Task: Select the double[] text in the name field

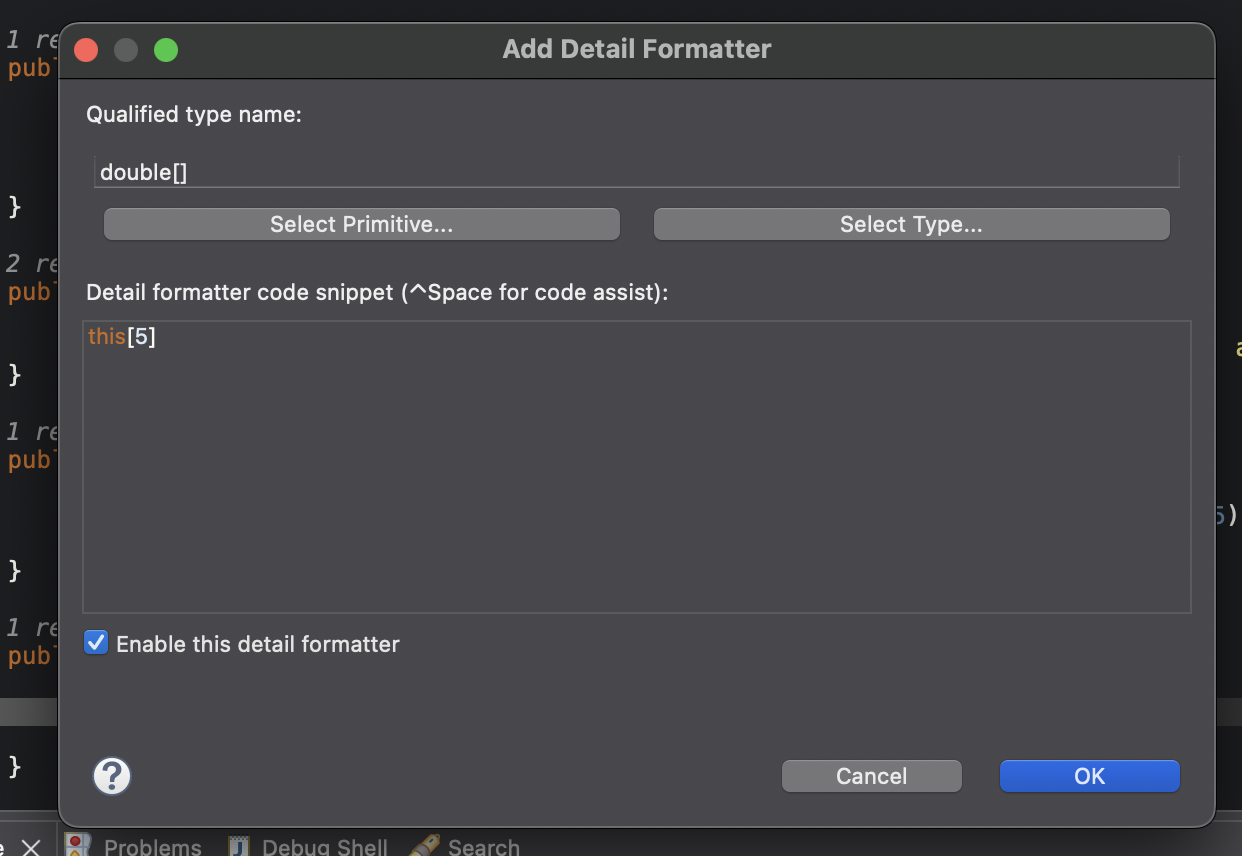Action: tap(143, 171)
